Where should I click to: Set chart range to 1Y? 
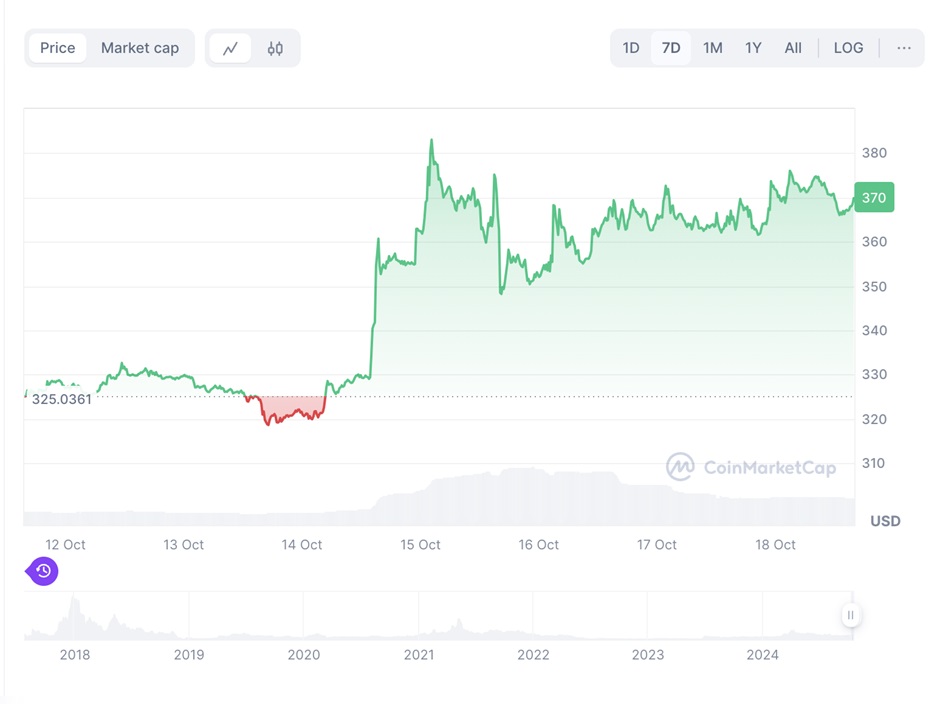(x=753, y=48)
